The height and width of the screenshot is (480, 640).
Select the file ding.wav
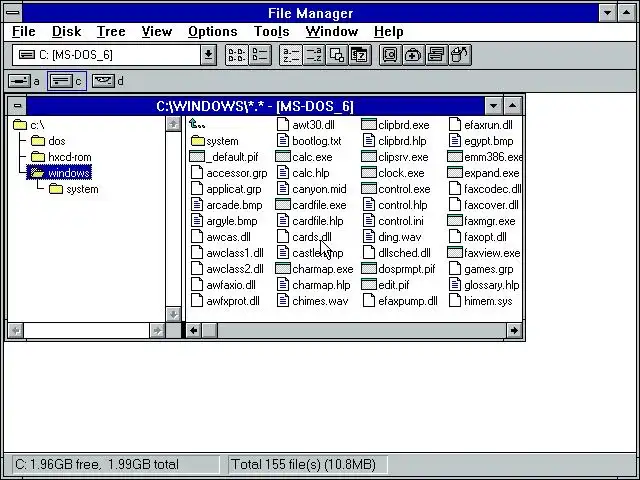[x=392, y=237]
